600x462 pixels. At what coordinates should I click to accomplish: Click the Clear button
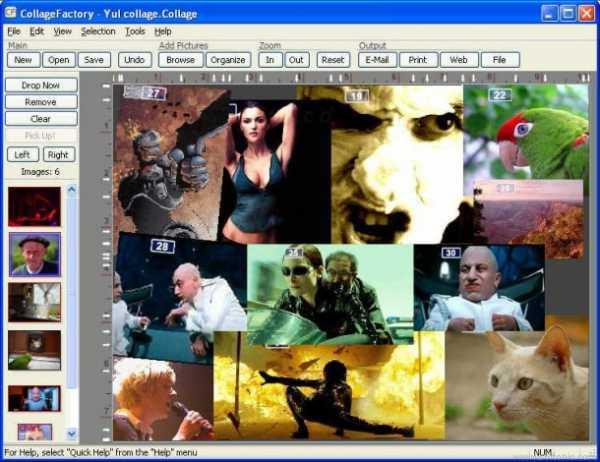pos(41,119)
